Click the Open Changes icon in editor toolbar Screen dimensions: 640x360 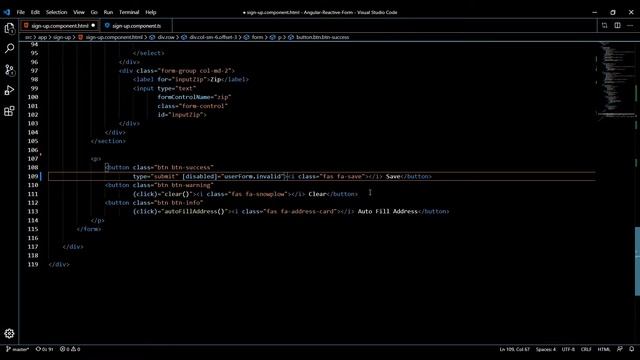[604, 26]
